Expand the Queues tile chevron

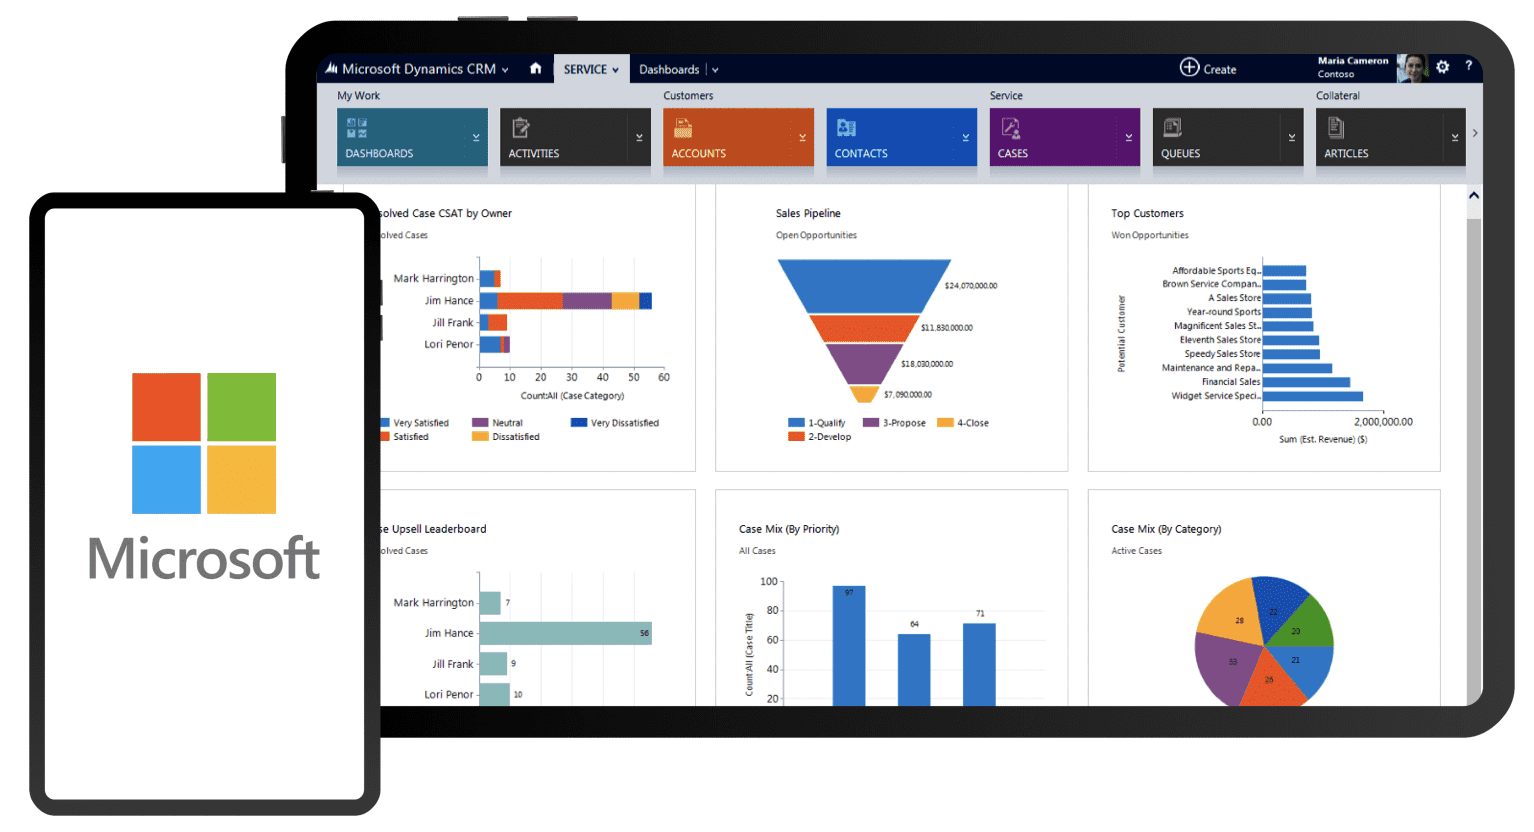(x=1291, y=137)
